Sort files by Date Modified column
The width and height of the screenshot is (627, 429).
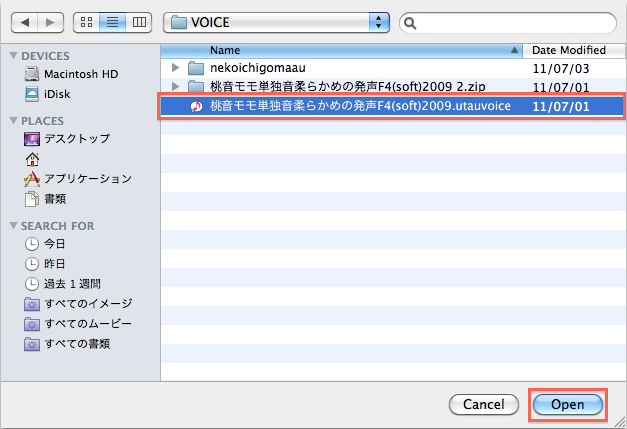point(570,49)
